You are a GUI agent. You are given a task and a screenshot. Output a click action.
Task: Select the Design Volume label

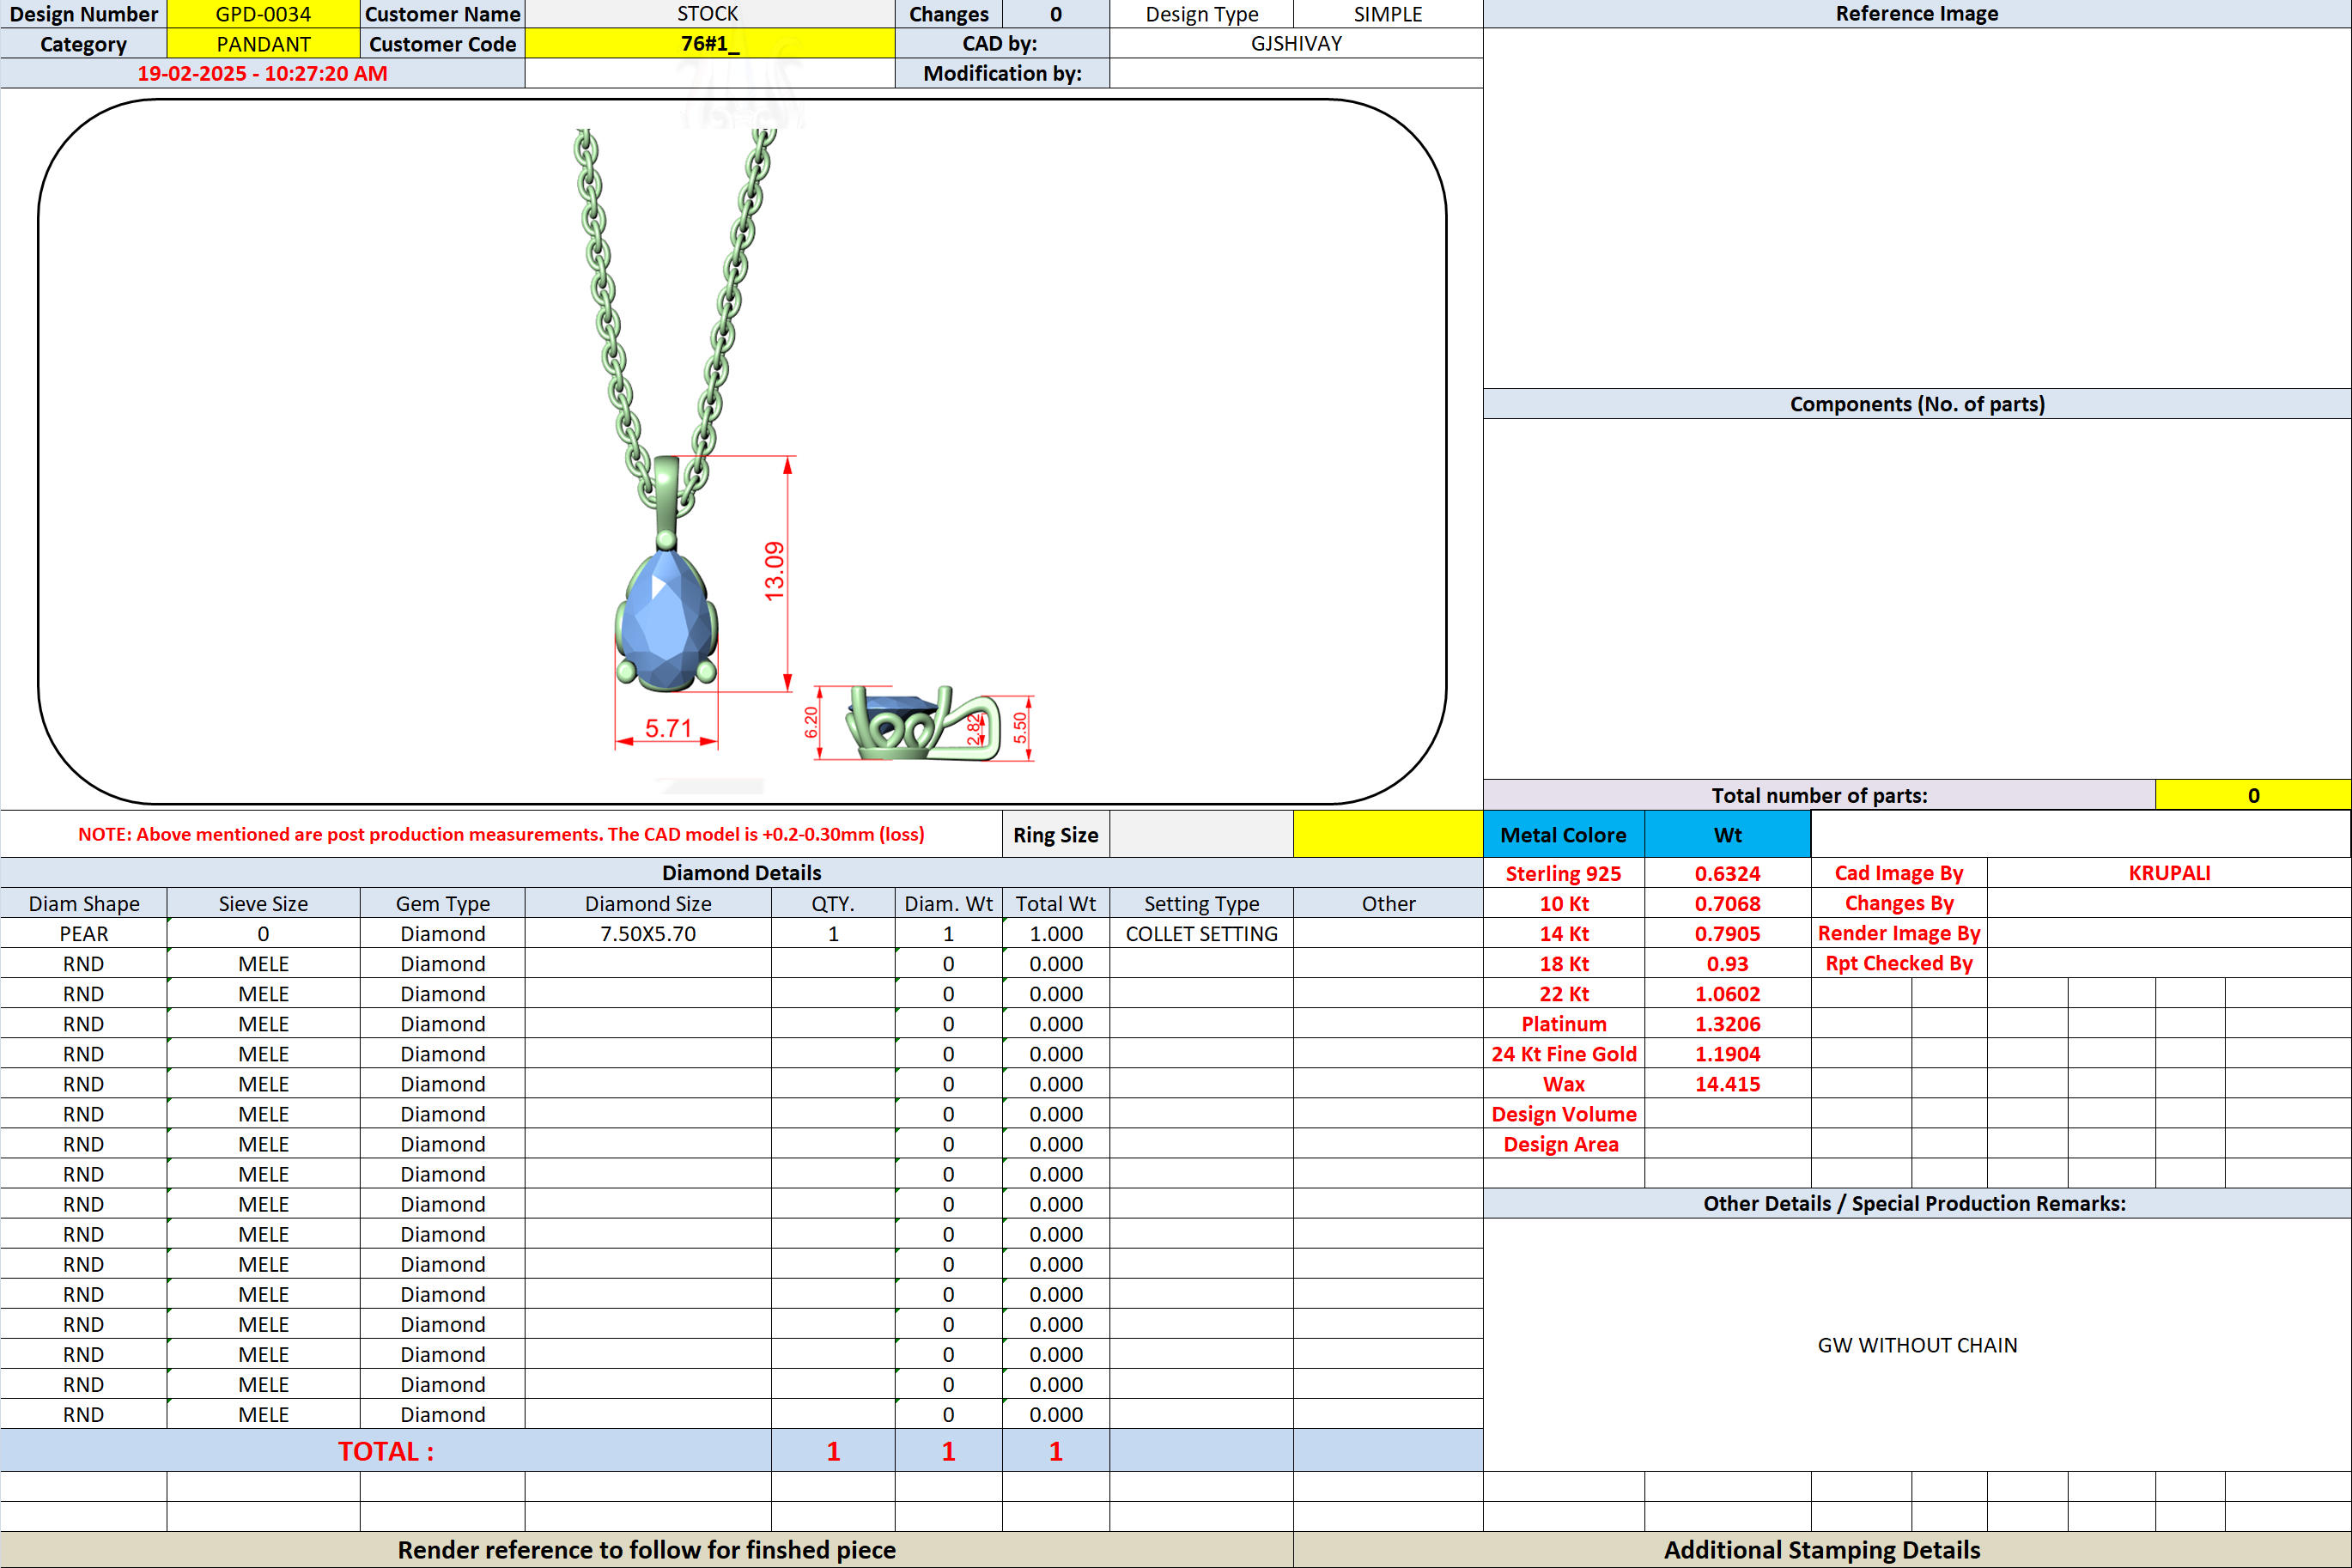click(x=1564, y=1114)
